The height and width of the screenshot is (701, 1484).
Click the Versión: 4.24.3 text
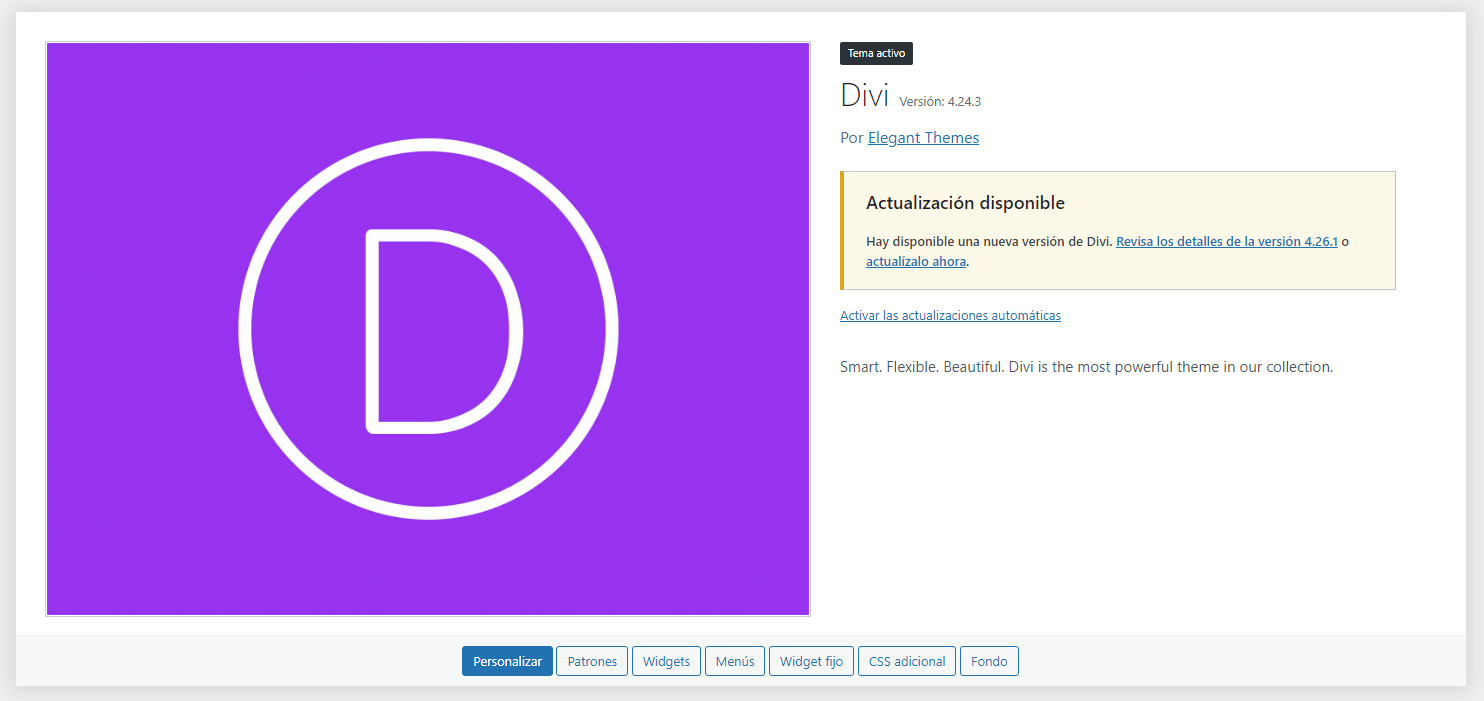point(940,102)
